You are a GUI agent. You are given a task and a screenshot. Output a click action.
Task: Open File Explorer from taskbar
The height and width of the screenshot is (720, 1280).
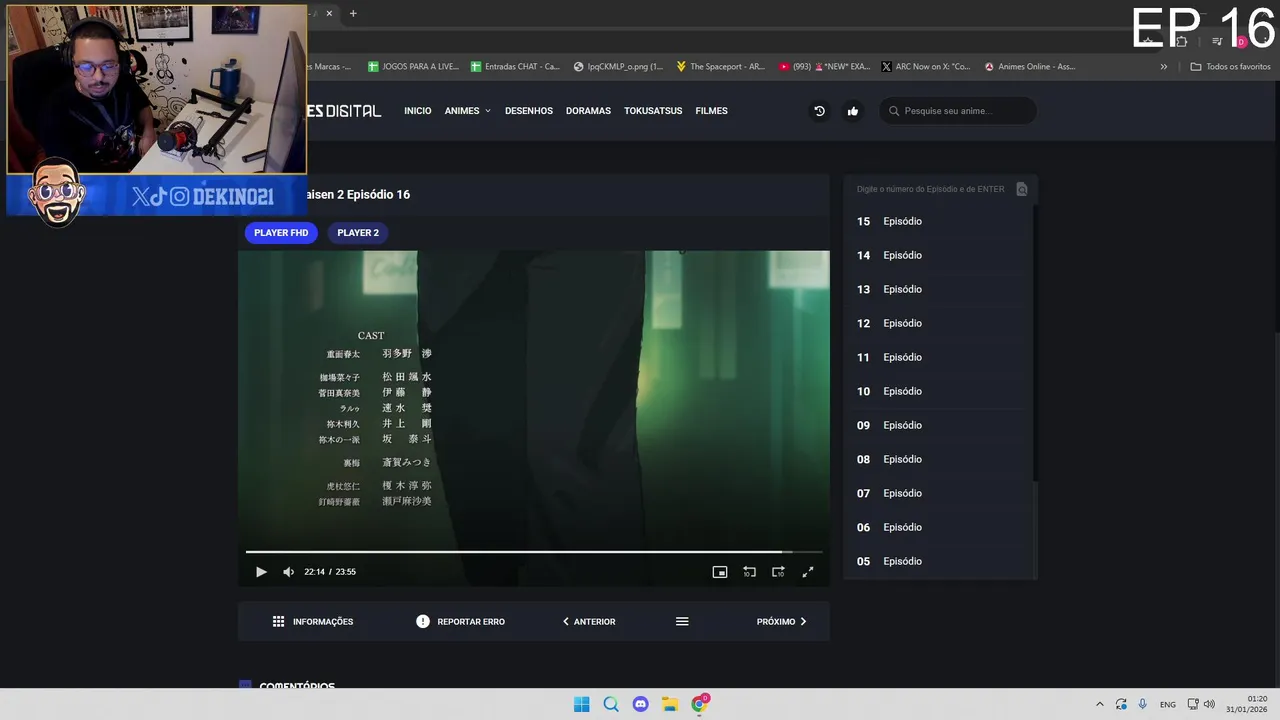[x=670, y=704]
